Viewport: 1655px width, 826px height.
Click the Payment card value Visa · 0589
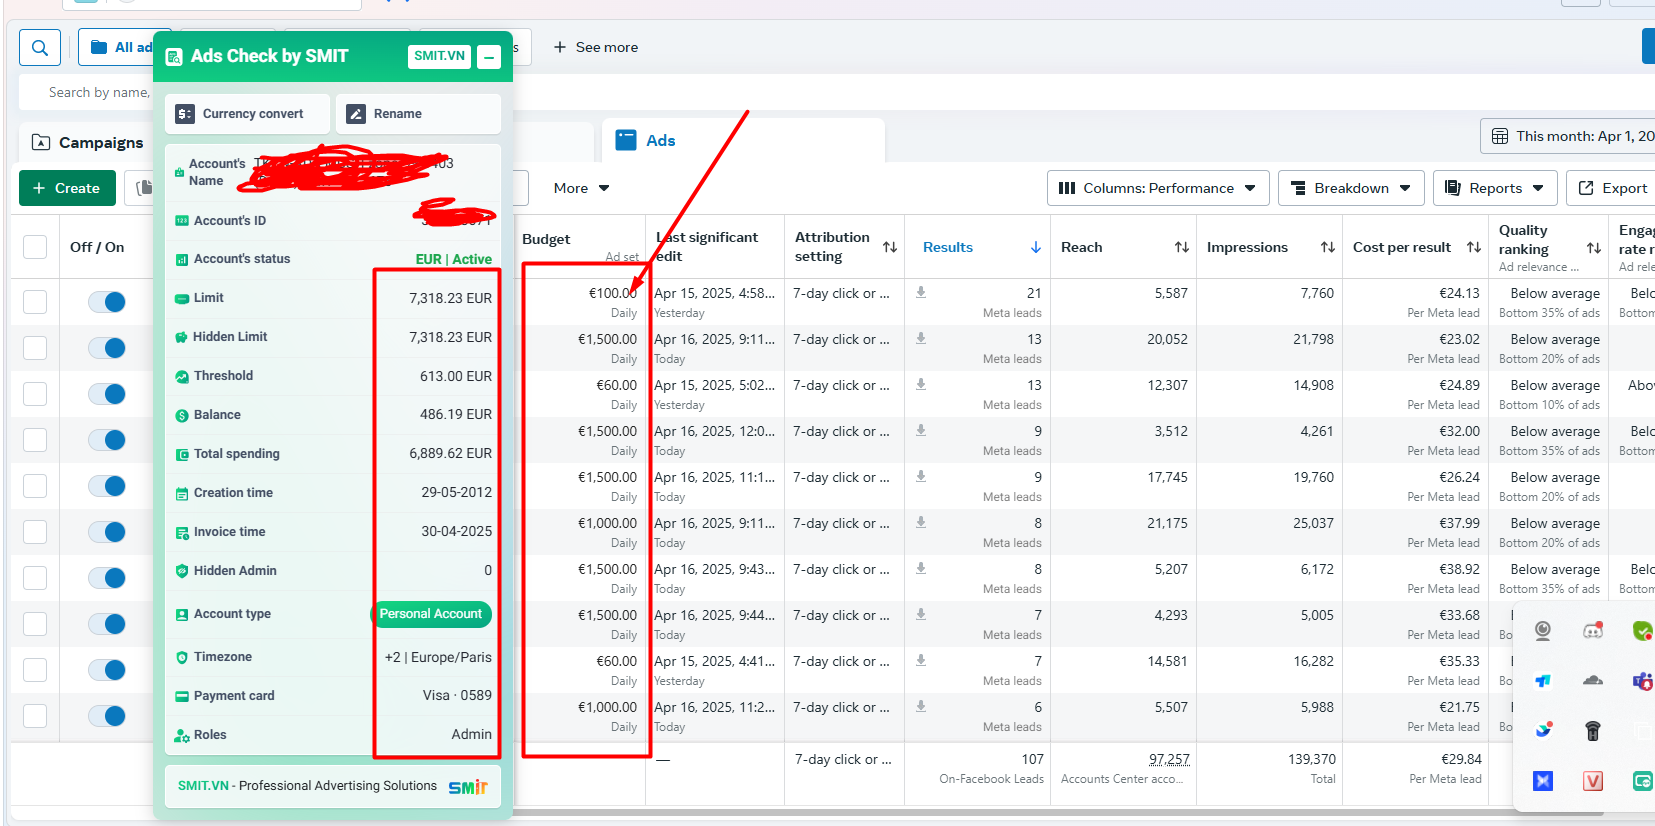[457, 695]
